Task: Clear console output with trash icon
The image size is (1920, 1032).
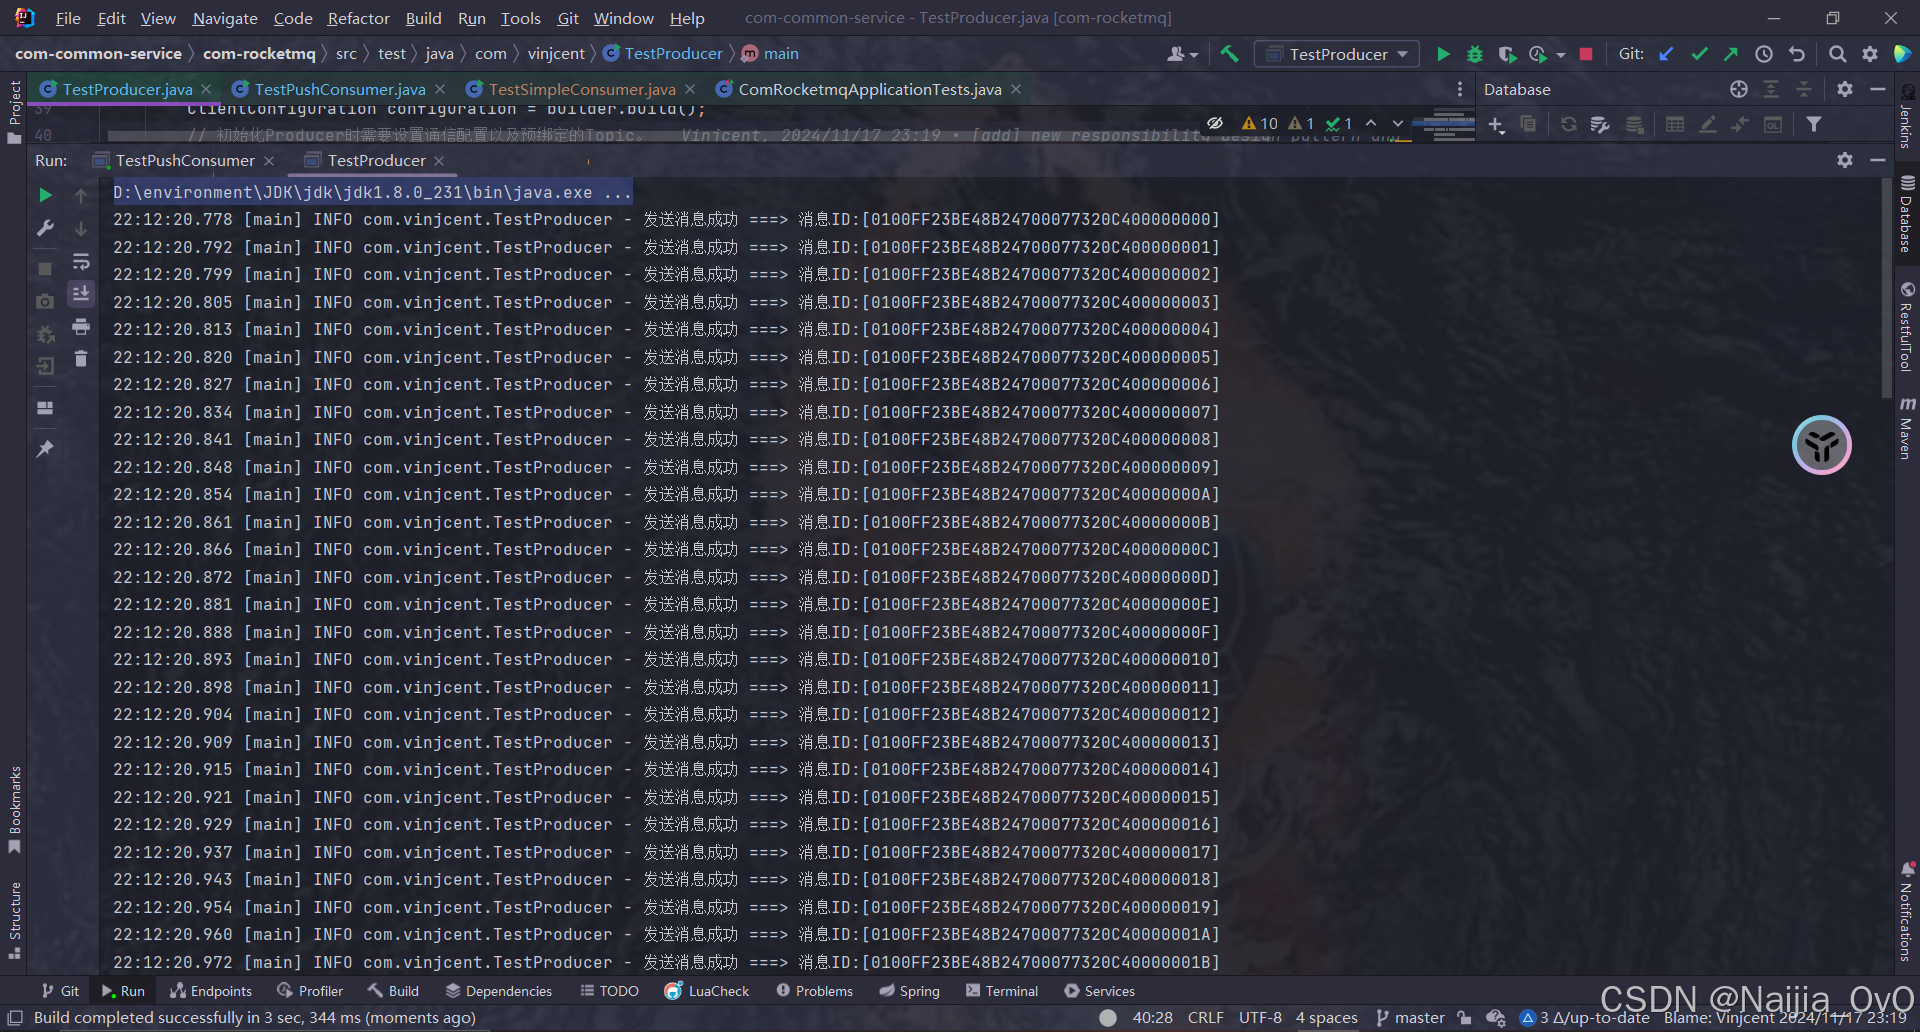Action: pos(81,358)
